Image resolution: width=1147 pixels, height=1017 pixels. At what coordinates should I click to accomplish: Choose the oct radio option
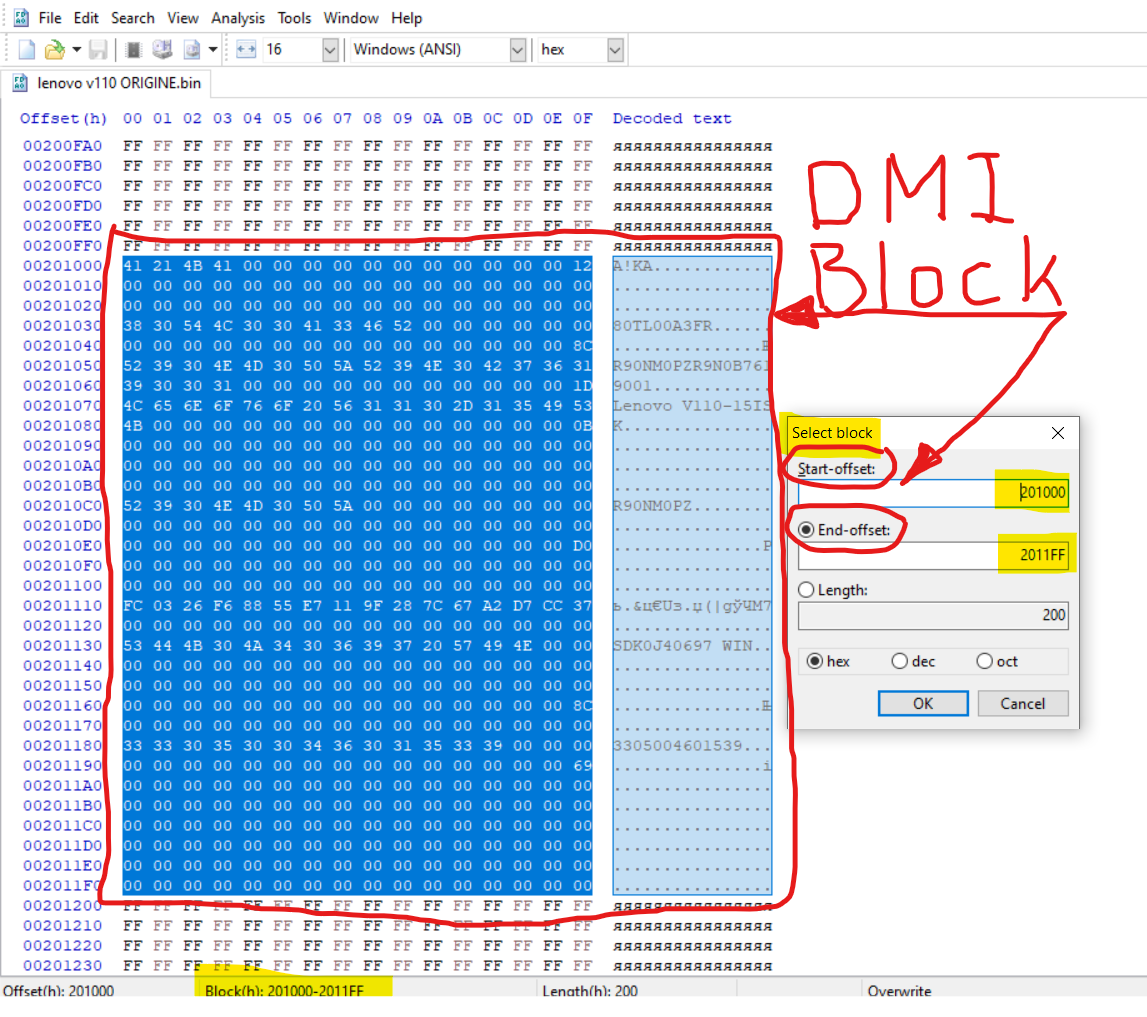[x=985, y=661]
